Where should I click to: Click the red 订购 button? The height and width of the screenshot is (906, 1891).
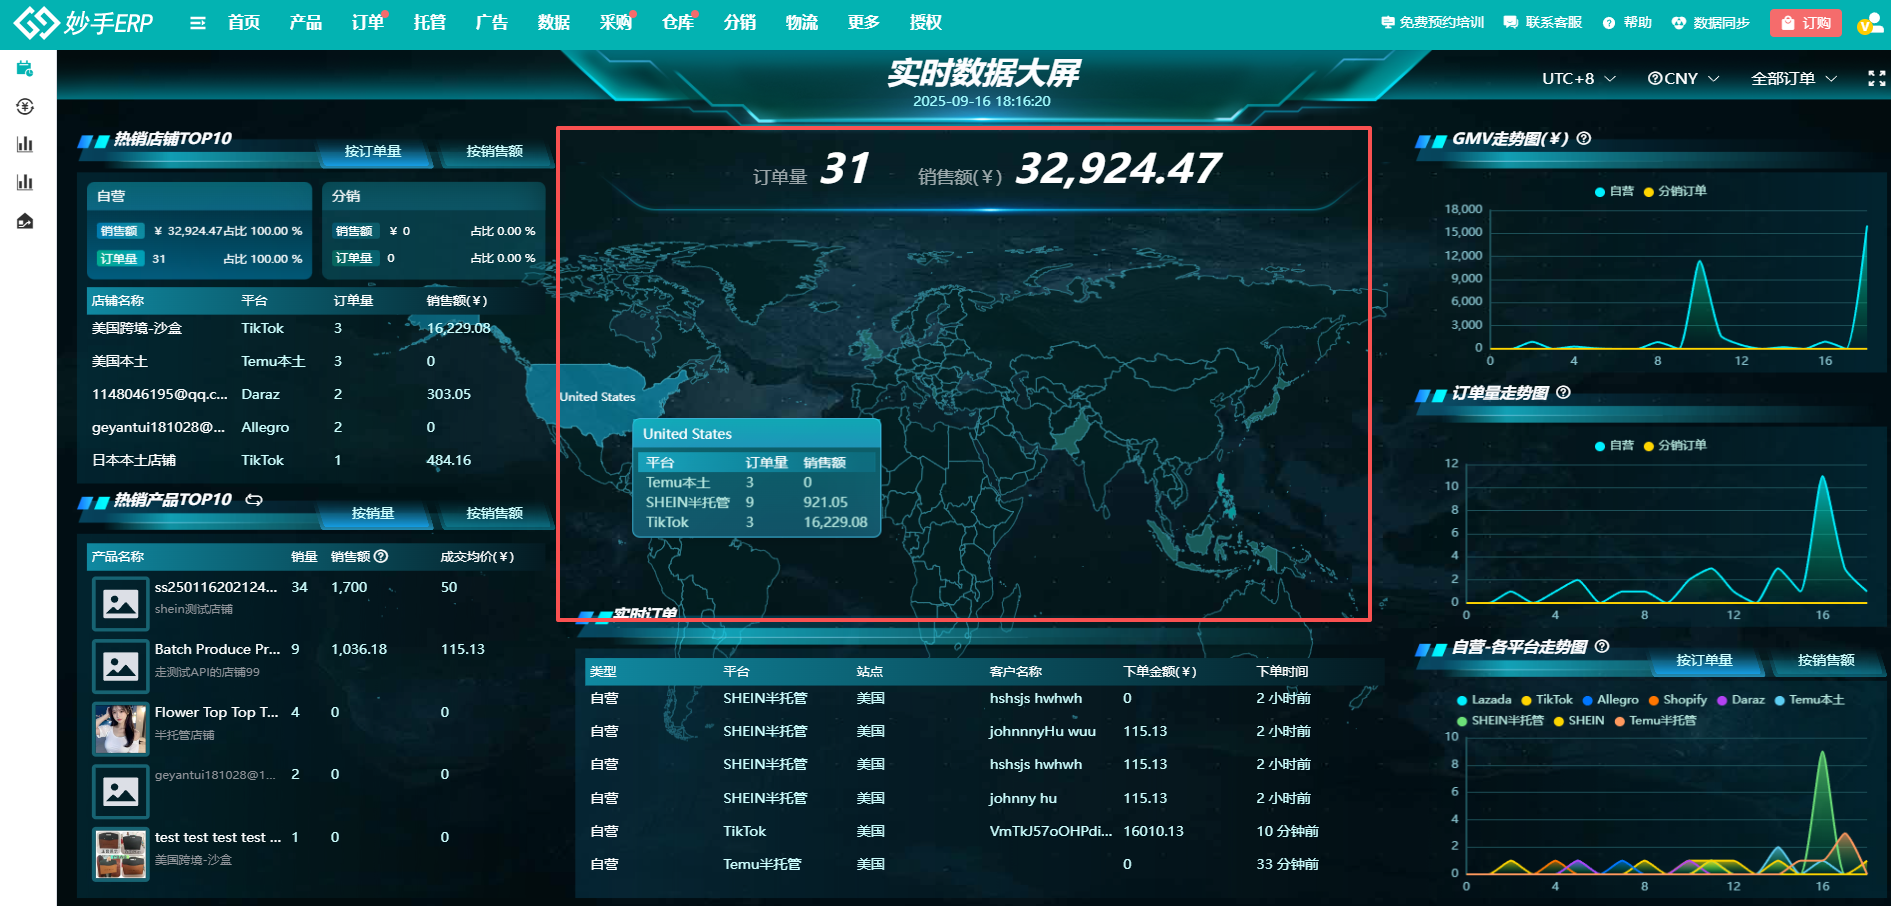(1806, 23)
